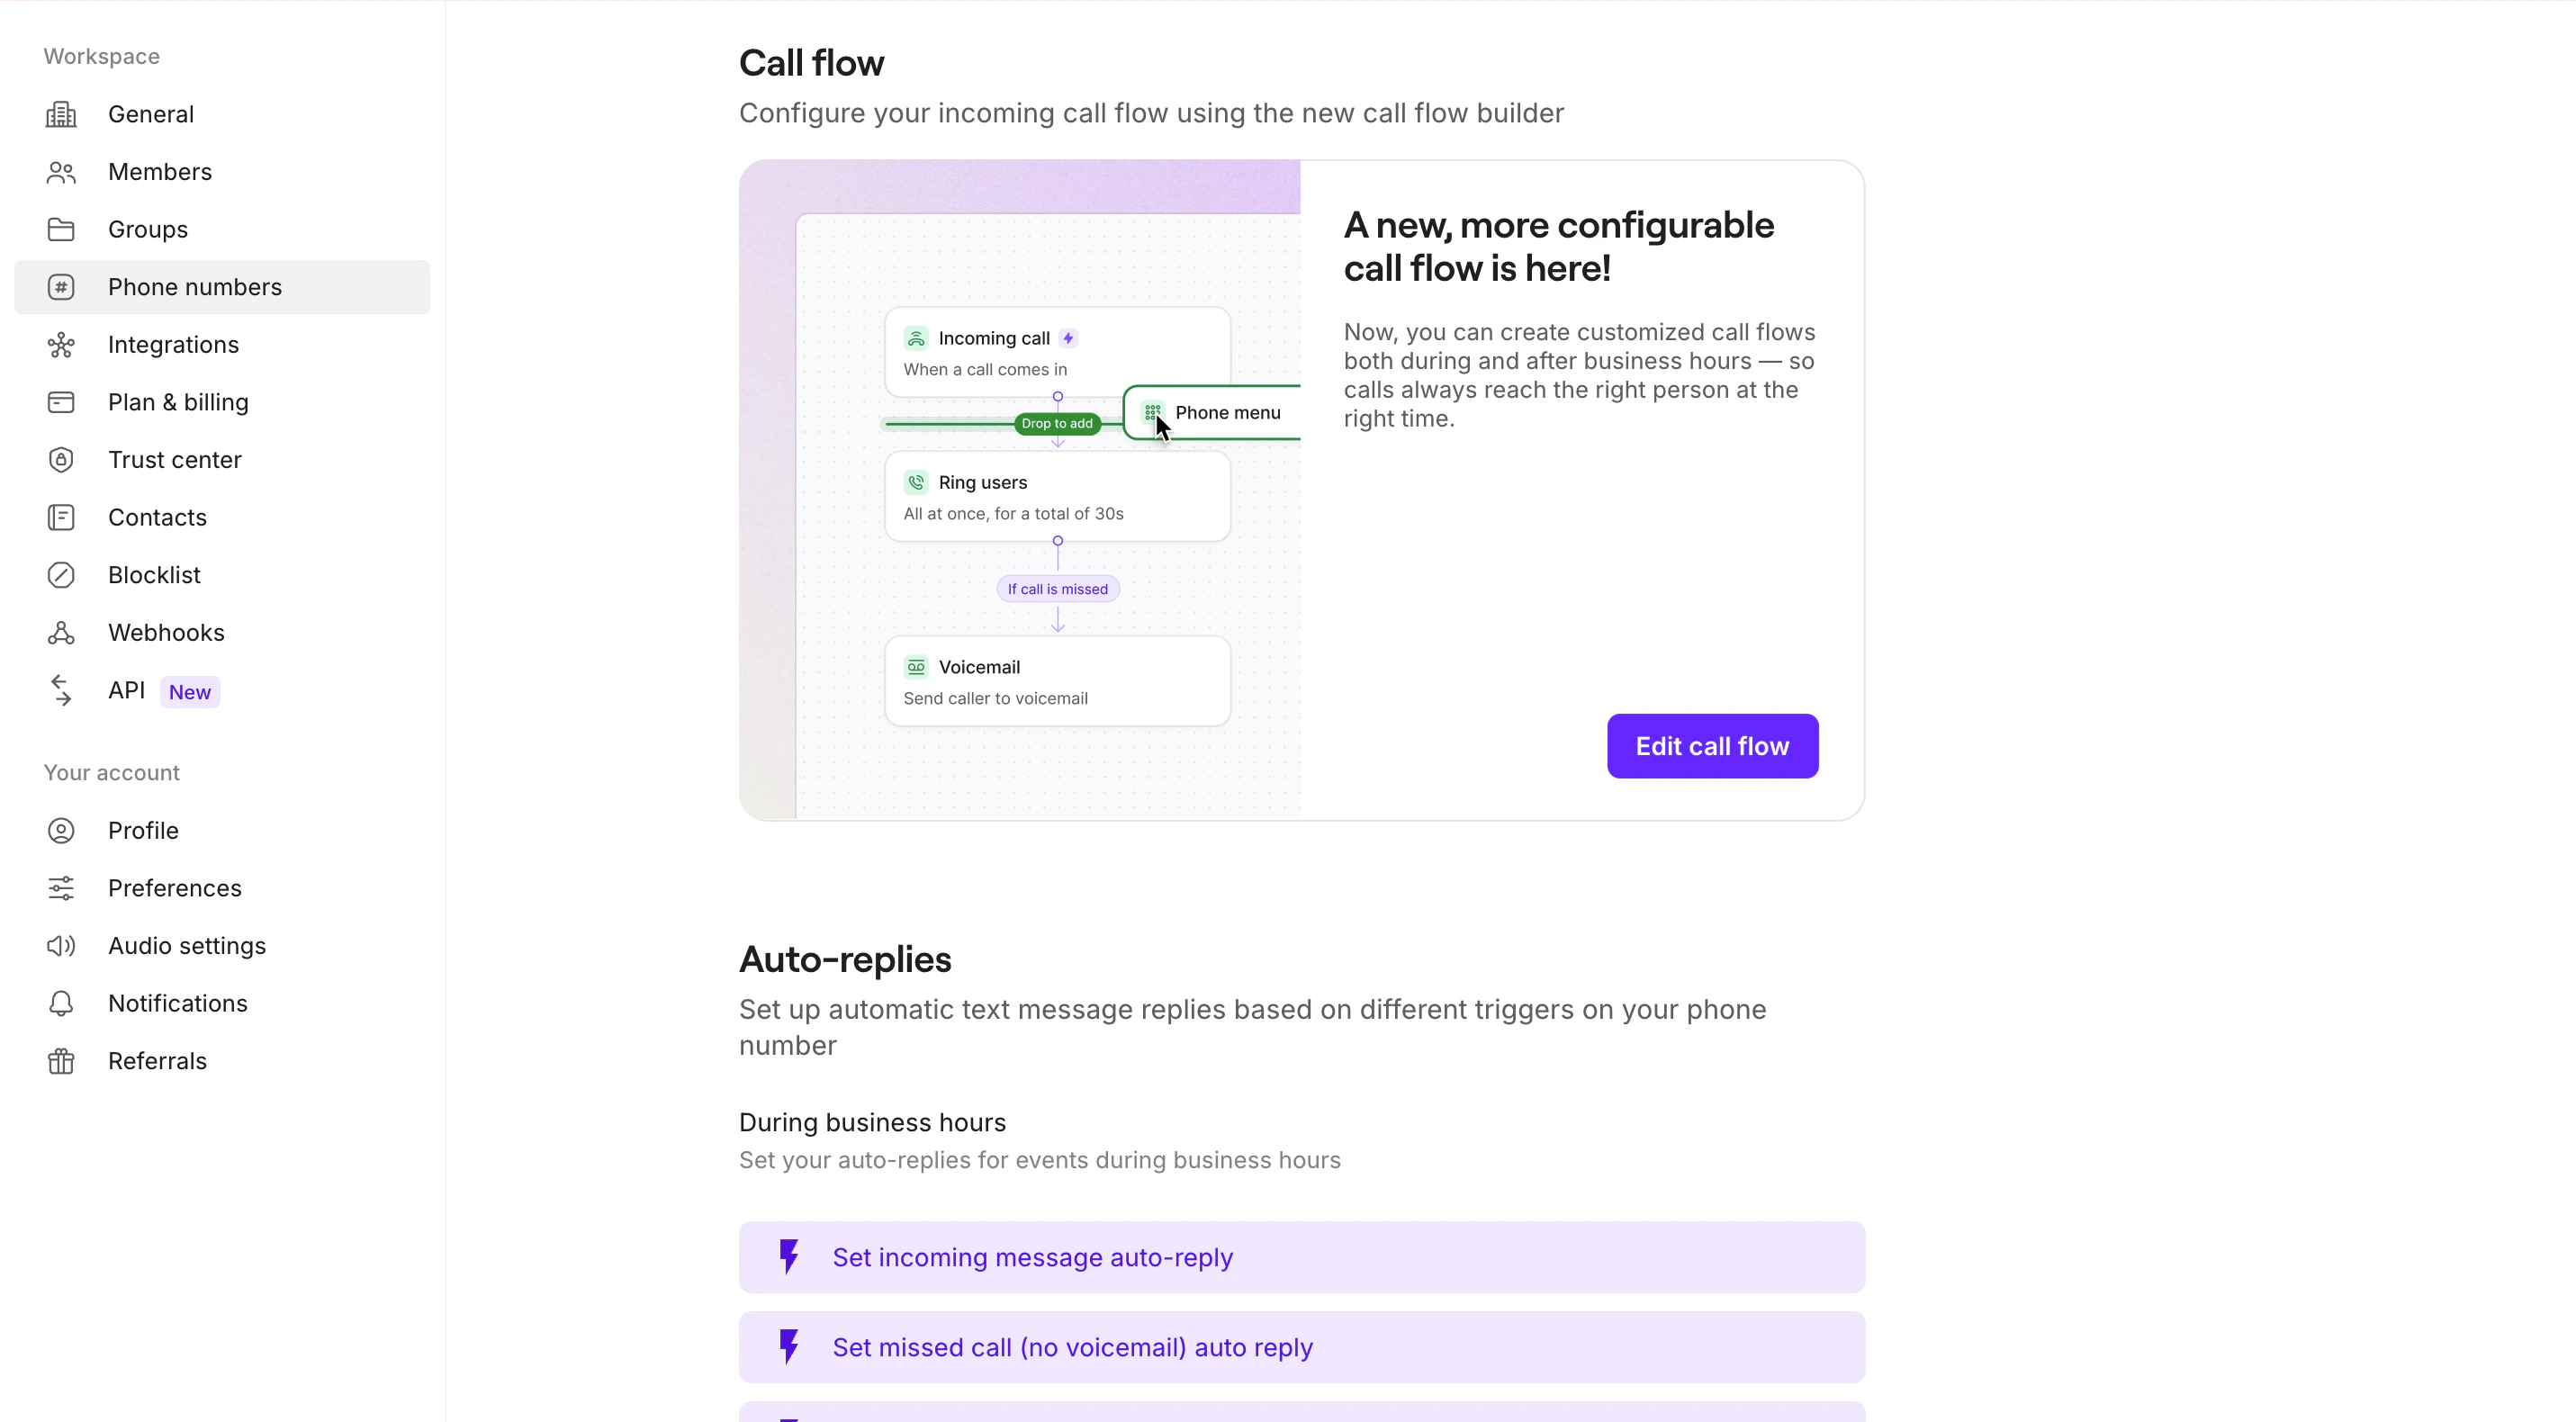Click the API arrows icon
Image resolution: width=2576 pixels, height=1422 pixels.
coord(61,690)
